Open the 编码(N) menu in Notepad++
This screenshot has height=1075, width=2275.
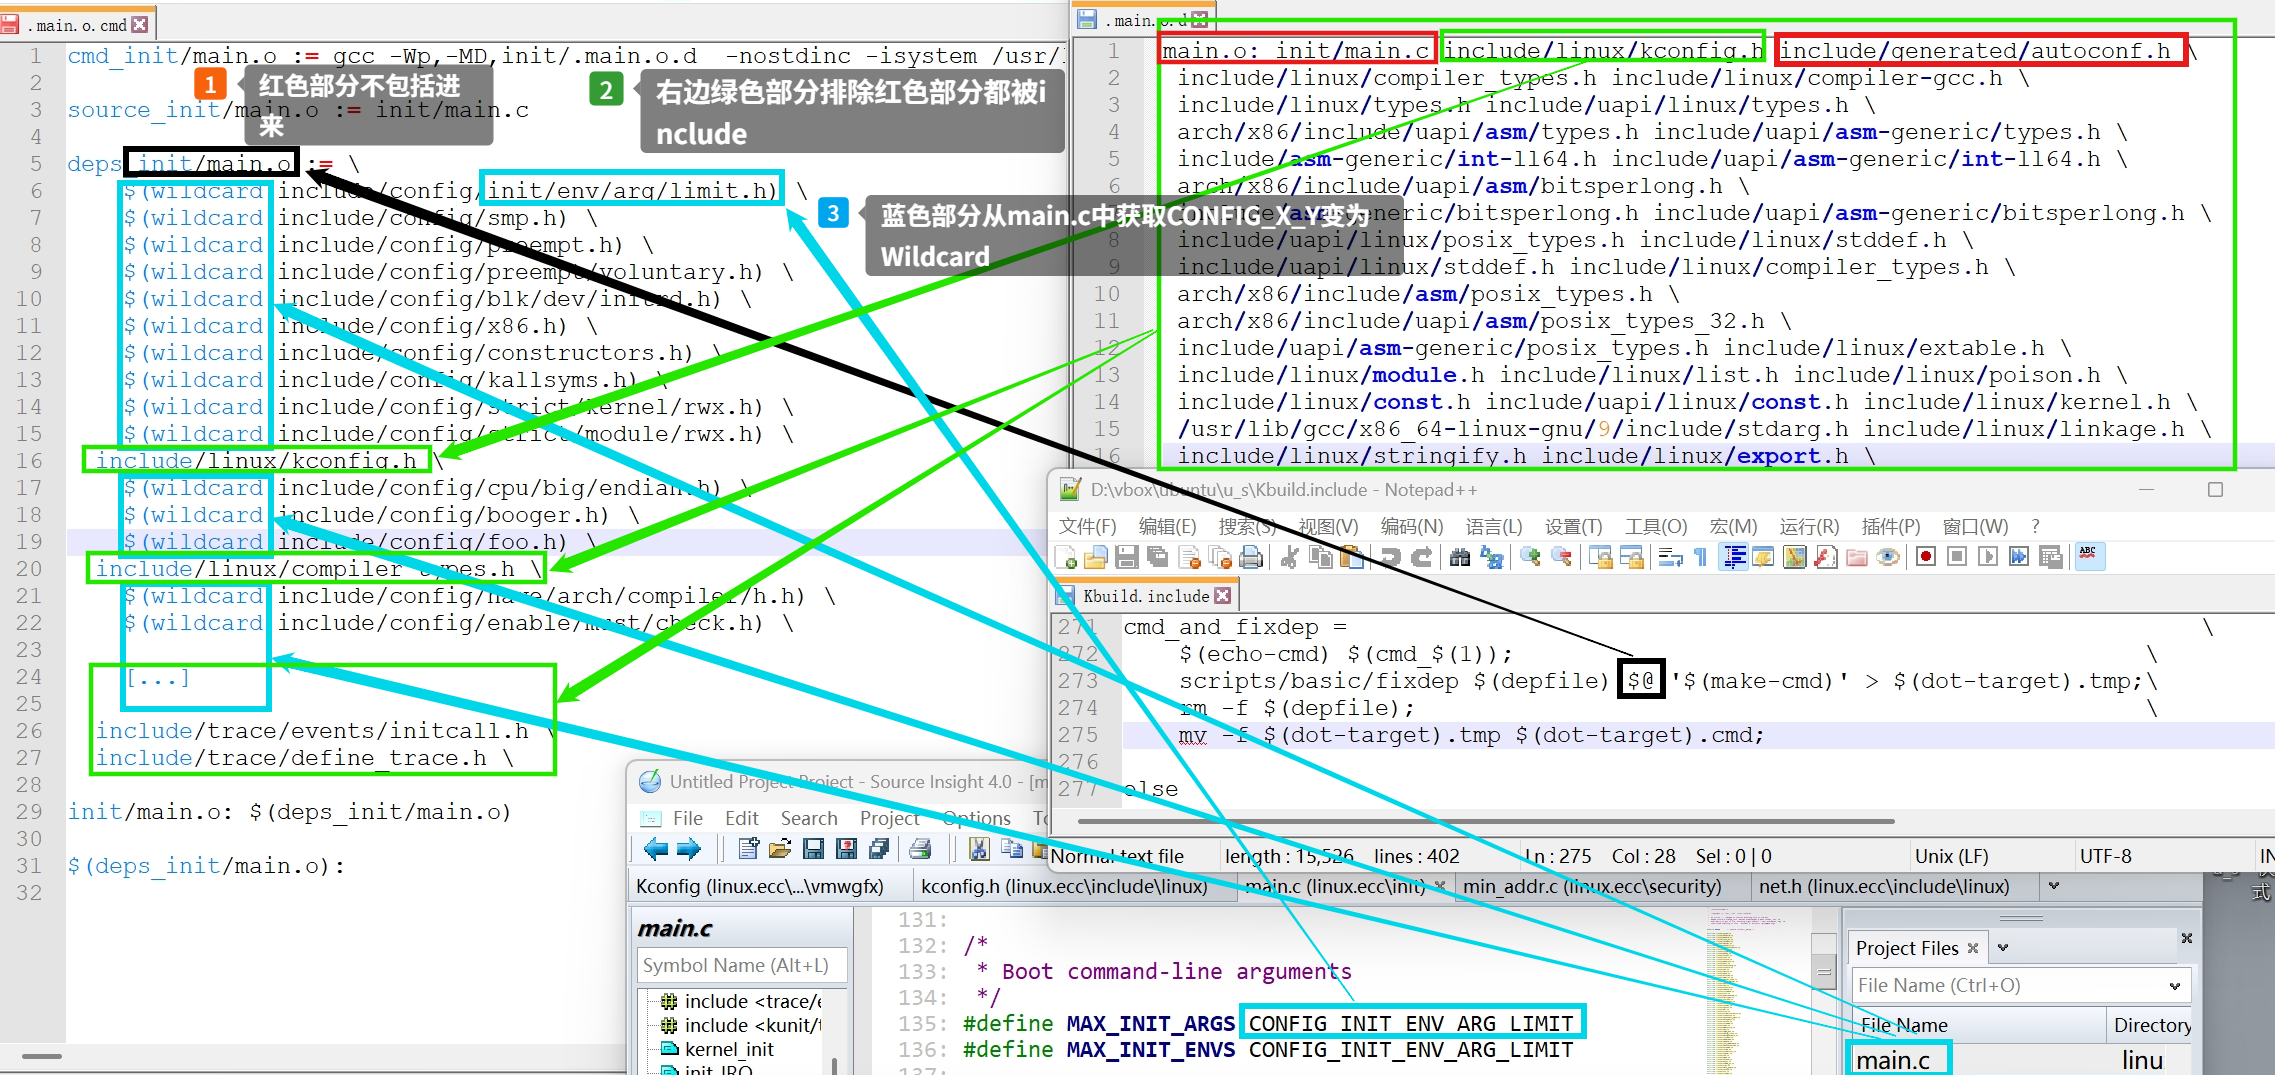1412,526
